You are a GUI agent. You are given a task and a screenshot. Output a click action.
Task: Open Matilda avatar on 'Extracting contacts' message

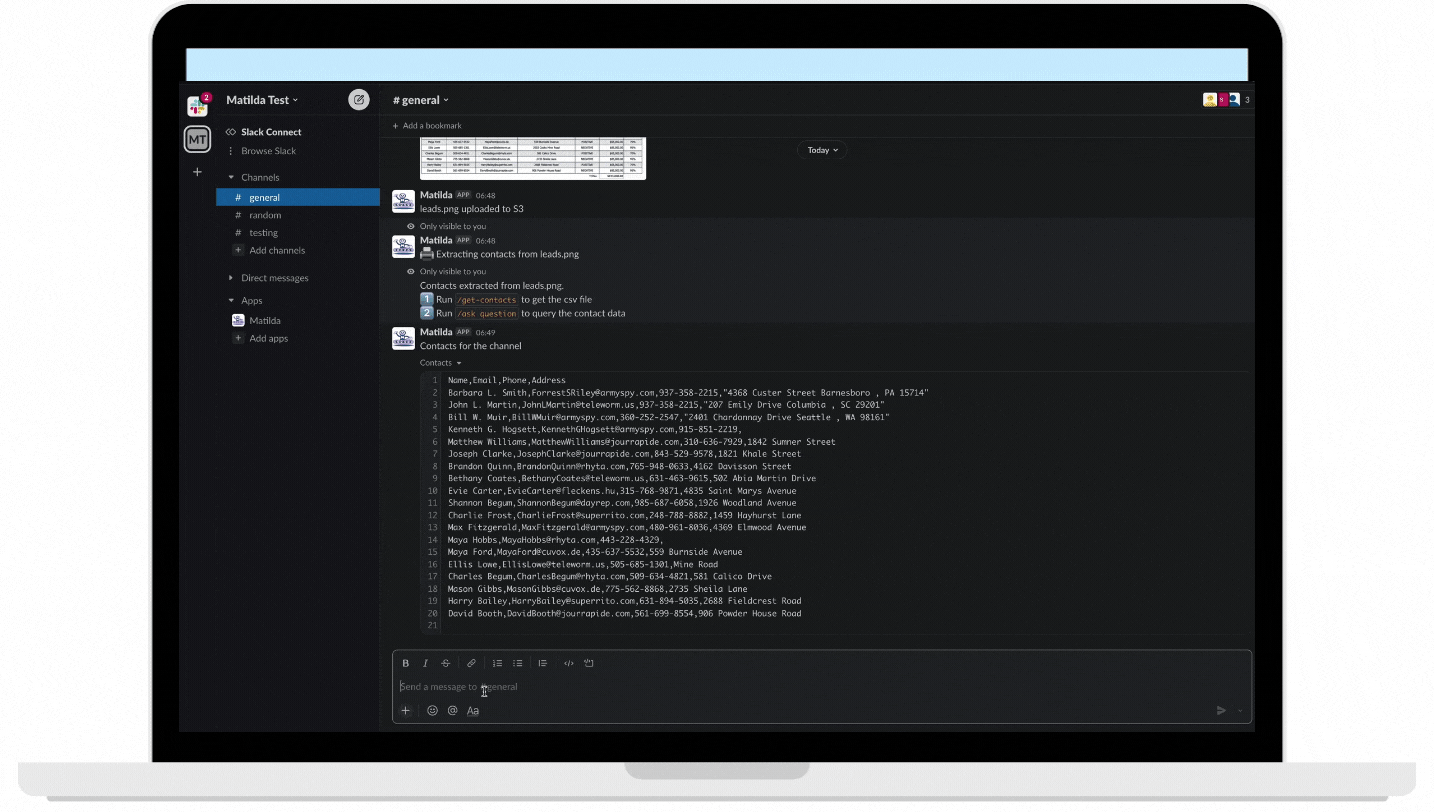pos(403,246)
